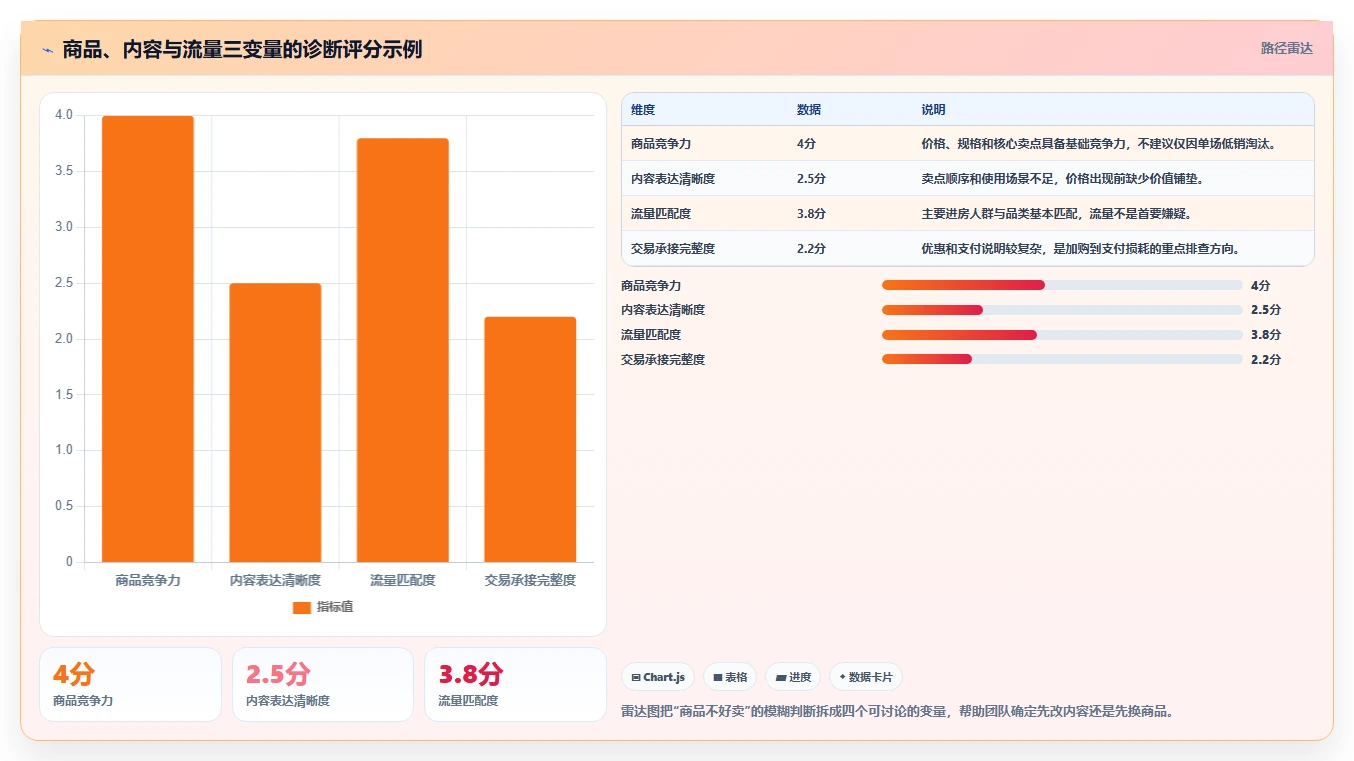
Task: Click the 4.0 y-axis tick label
Action: pyautogui.click(x=64, y=115)
